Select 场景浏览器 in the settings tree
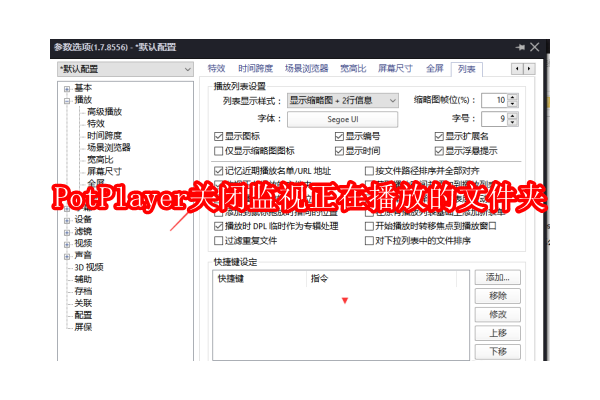600x400 pixels. pyautogui.click(x=109, y=147)
